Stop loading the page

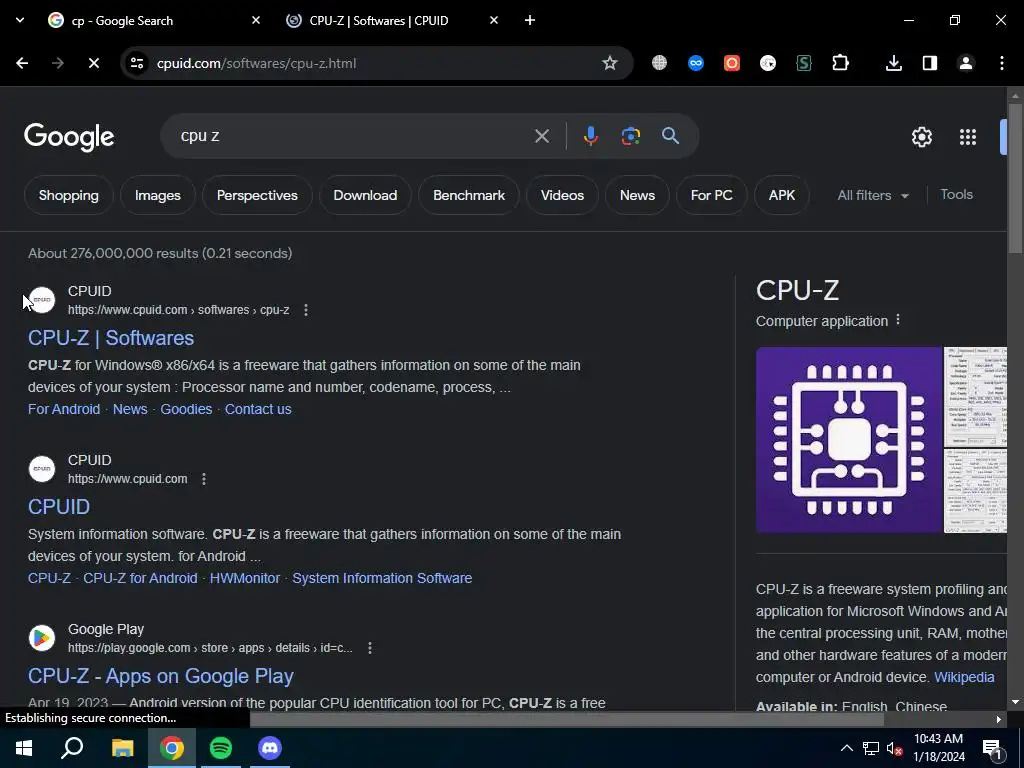93,63
